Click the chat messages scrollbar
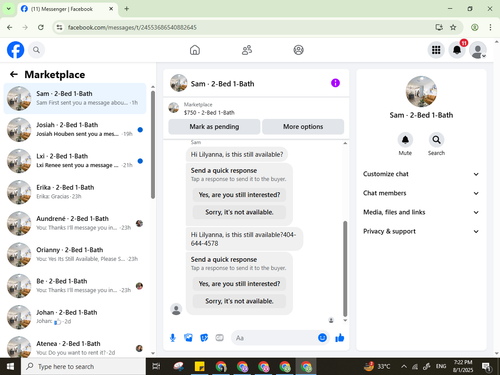Image resolution: width=500 pixels, height=375 pixels. point(345,268)
